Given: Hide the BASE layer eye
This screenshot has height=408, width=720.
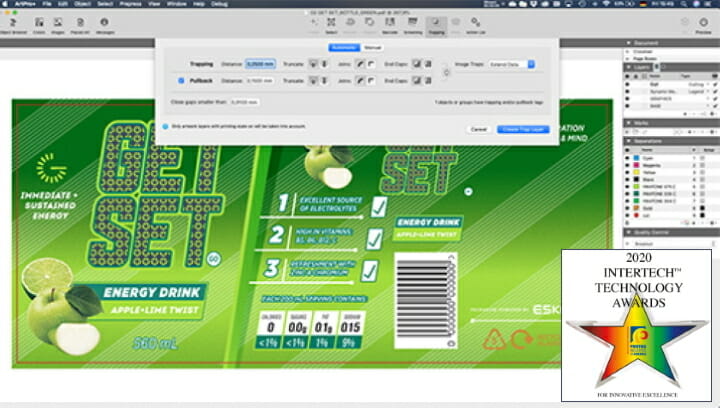Looking at the screenshot, I should (x=627, y=106).
